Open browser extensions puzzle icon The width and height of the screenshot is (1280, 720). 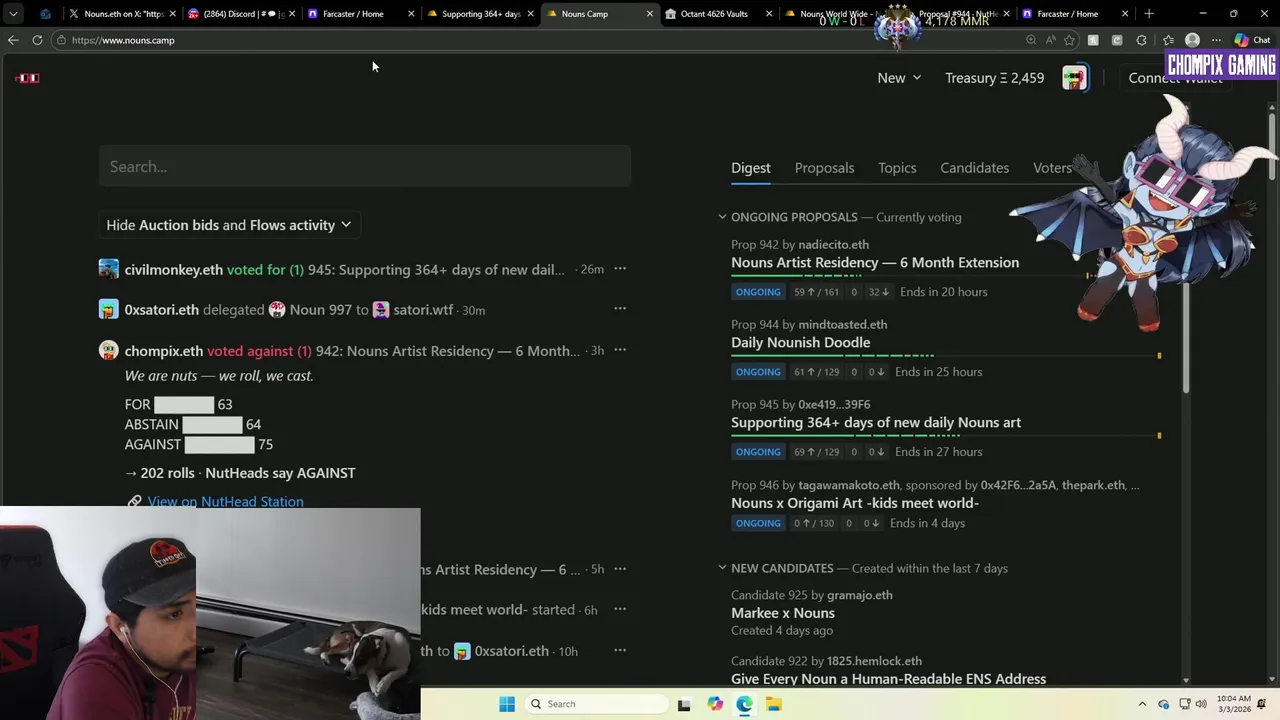pos(1141,40)
